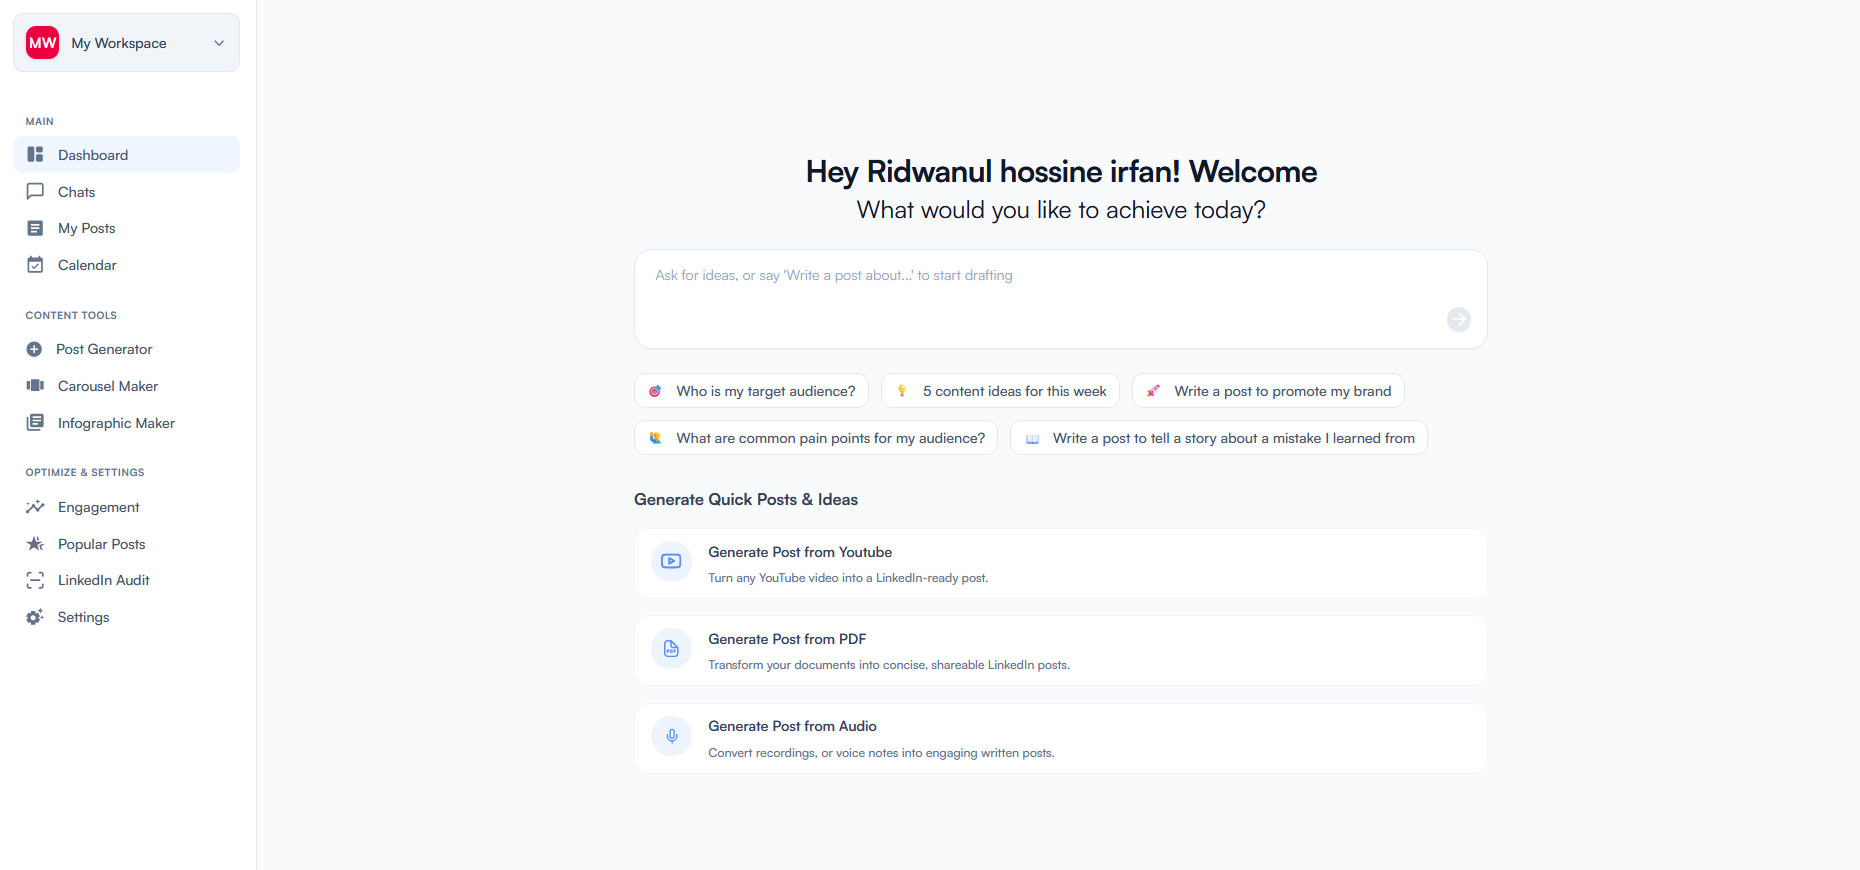Pick 'Write a post to promote my brand'
The height and width of the screenshot is (870, 1860).
pyautogui.click(x=1267, y=391)
